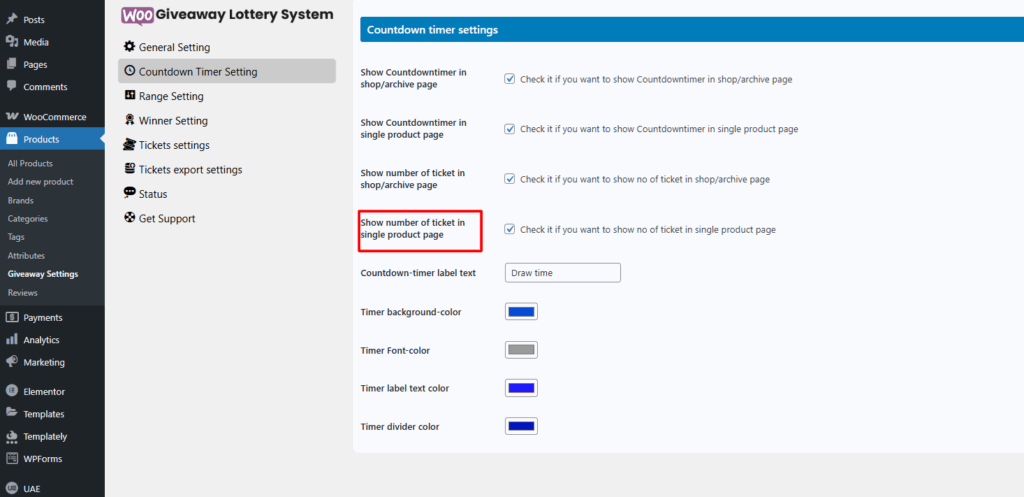
Task: Click the Woo logo in plugin header
Action: tap(138, 15)
